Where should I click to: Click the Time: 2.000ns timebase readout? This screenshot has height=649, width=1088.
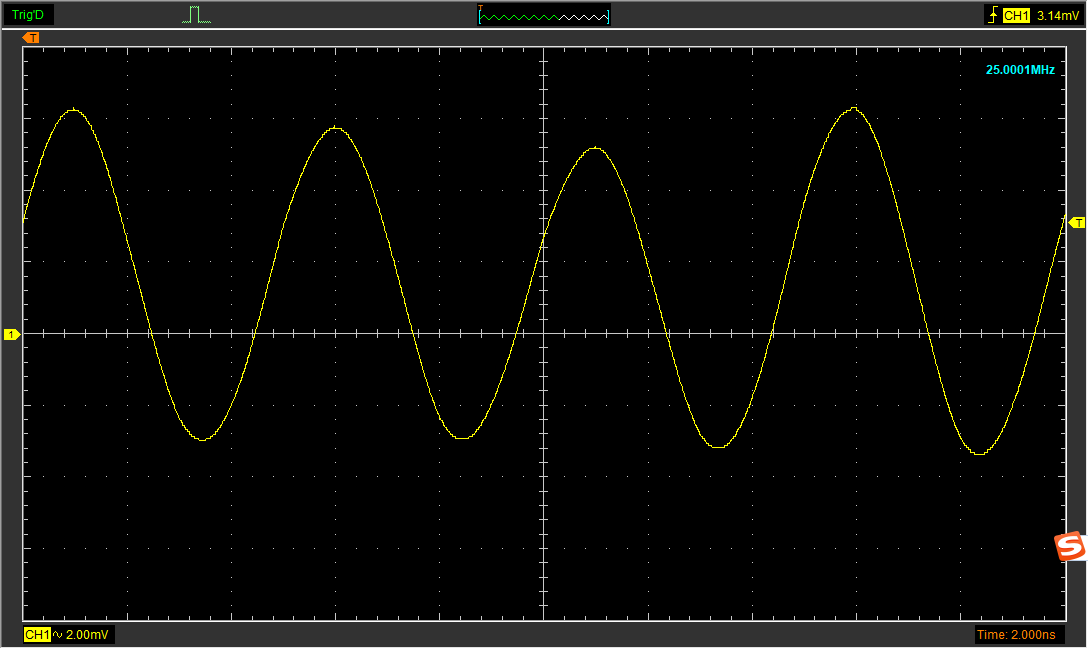pos(1016,634)
